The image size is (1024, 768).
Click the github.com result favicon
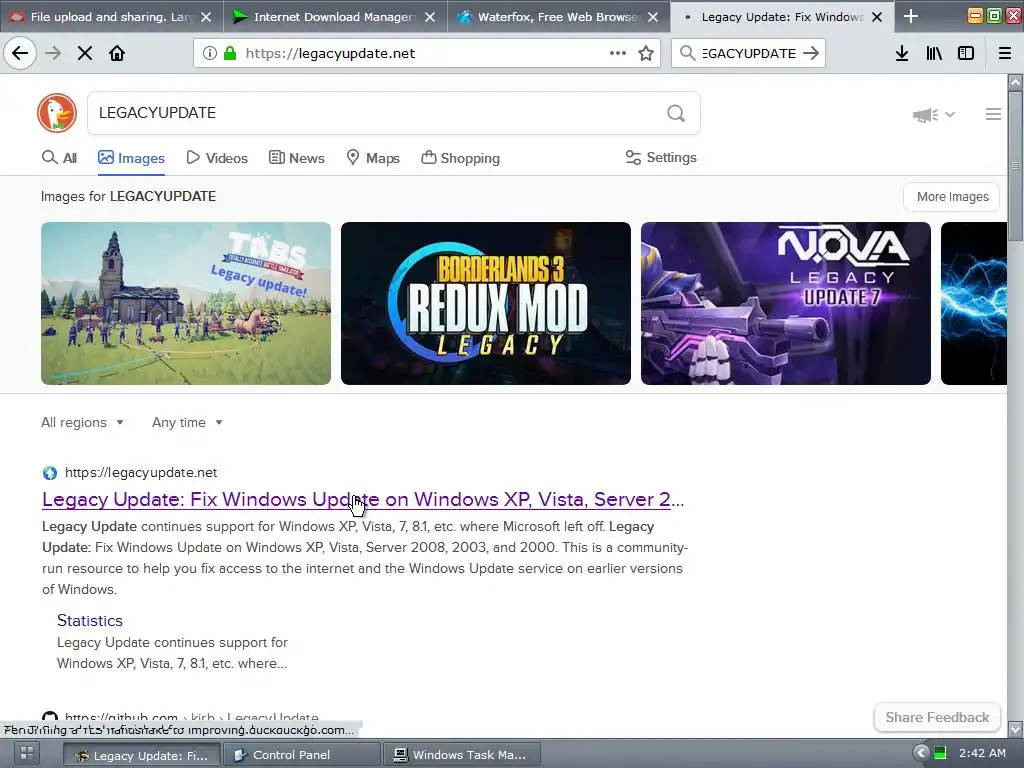point(50,718)
